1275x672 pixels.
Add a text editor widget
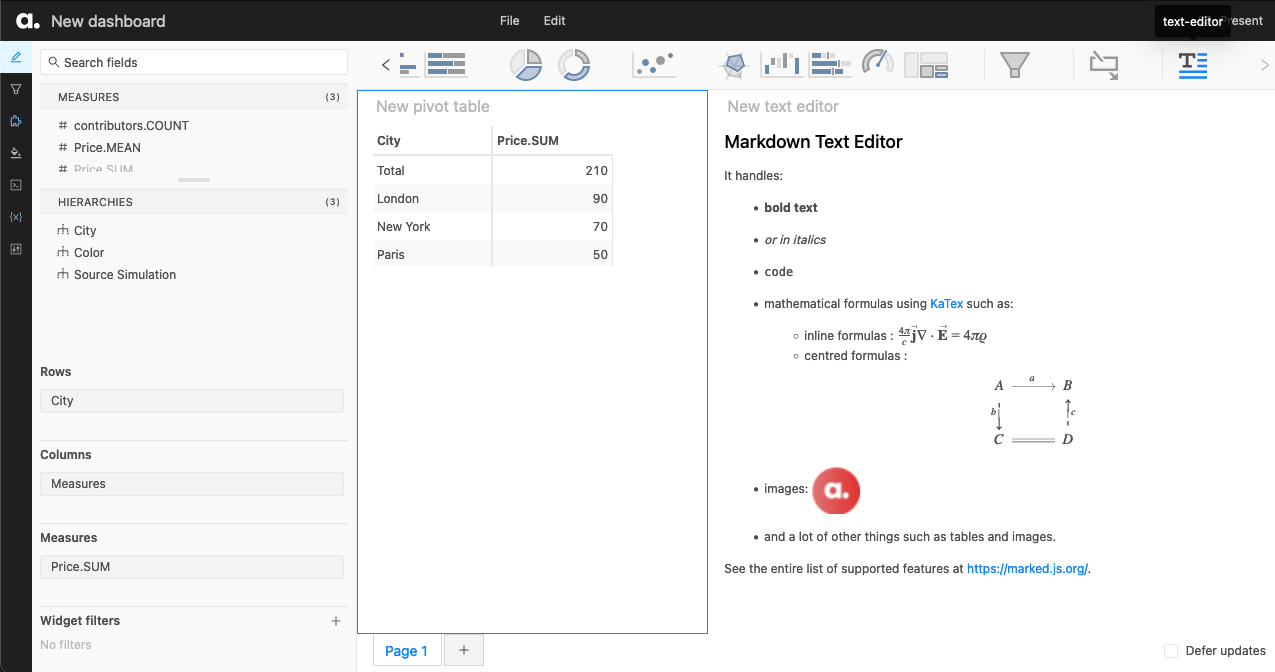click(1192, 64)
